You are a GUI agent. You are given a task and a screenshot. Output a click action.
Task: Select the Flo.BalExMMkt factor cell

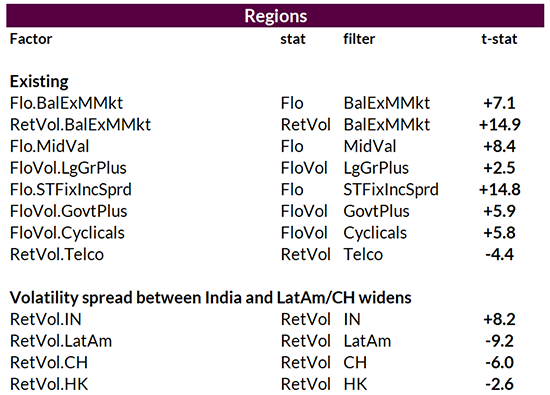pyautogui.click(x=66, y=103)
